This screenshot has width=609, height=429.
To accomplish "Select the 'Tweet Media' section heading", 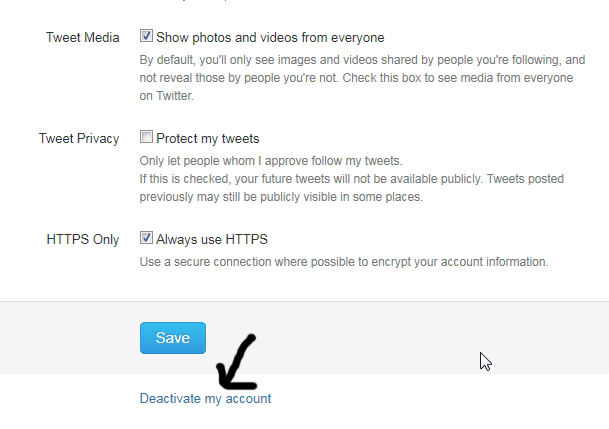I will click(83, 38).
